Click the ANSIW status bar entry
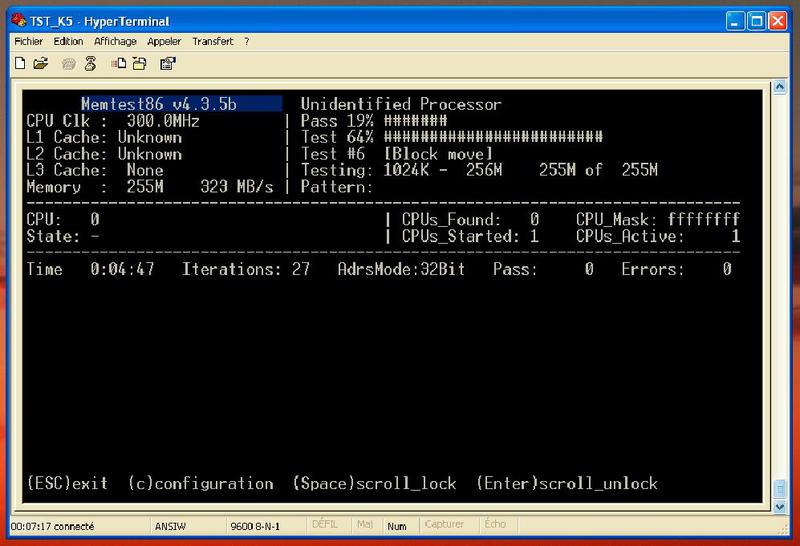The image size is (800, 546). point(170,526)
